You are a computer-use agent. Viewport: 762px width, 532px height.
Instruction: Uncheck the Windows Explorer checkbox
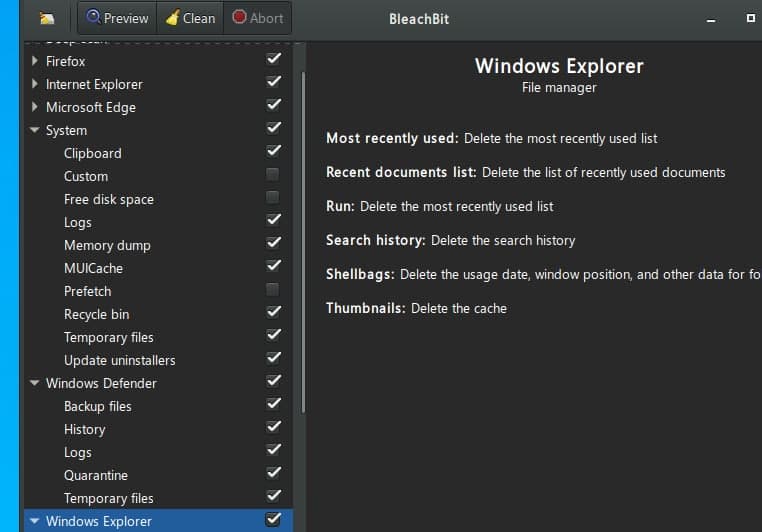[273, 520]
